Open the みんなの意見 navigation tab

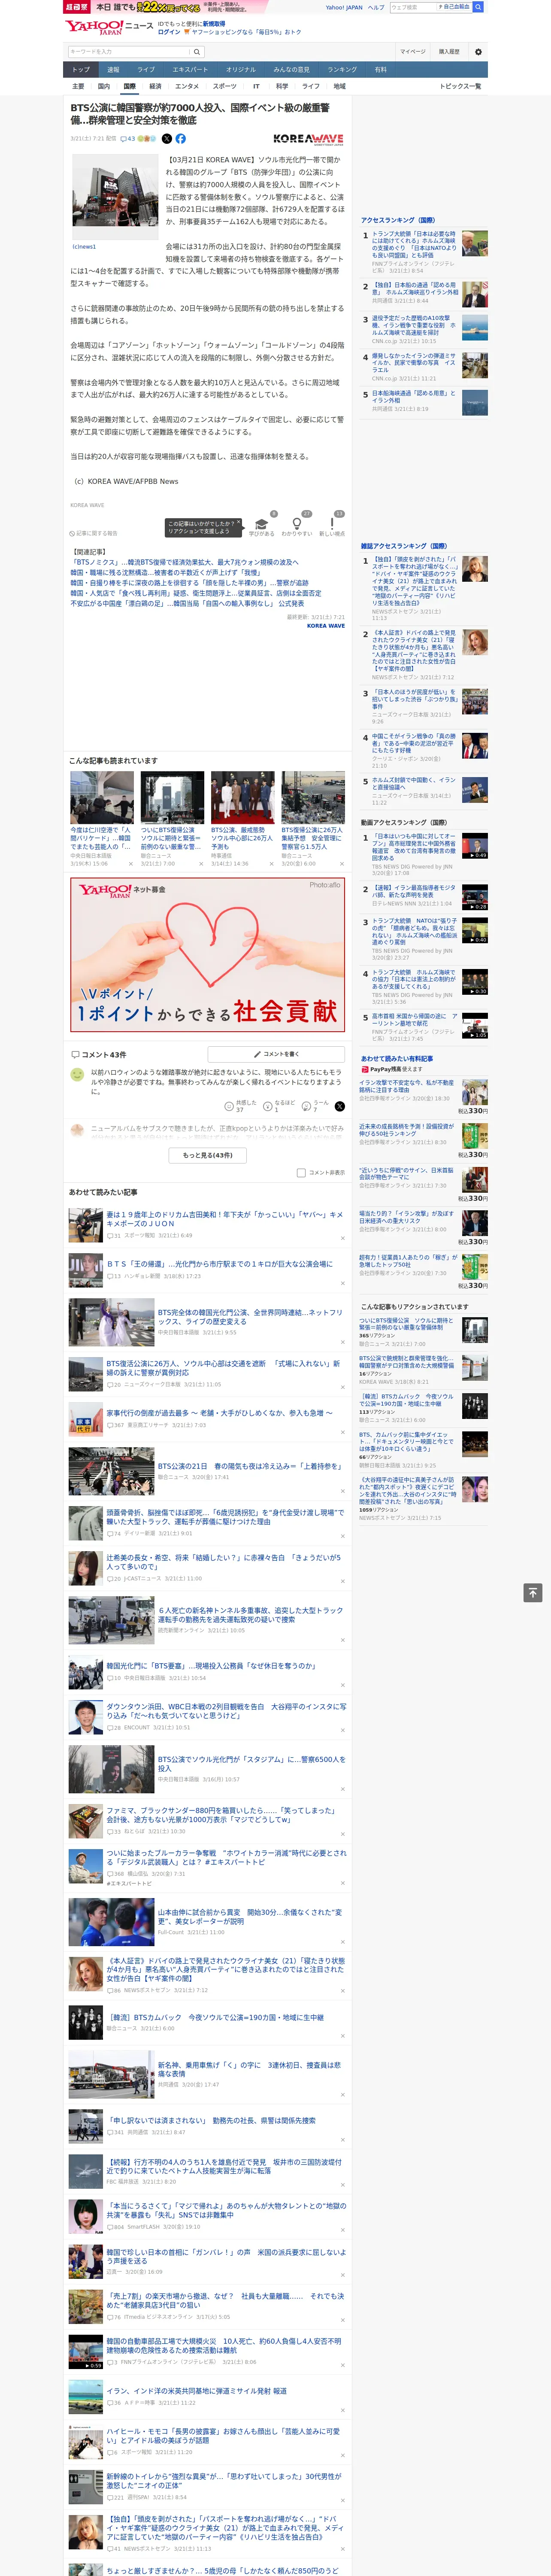291,70
